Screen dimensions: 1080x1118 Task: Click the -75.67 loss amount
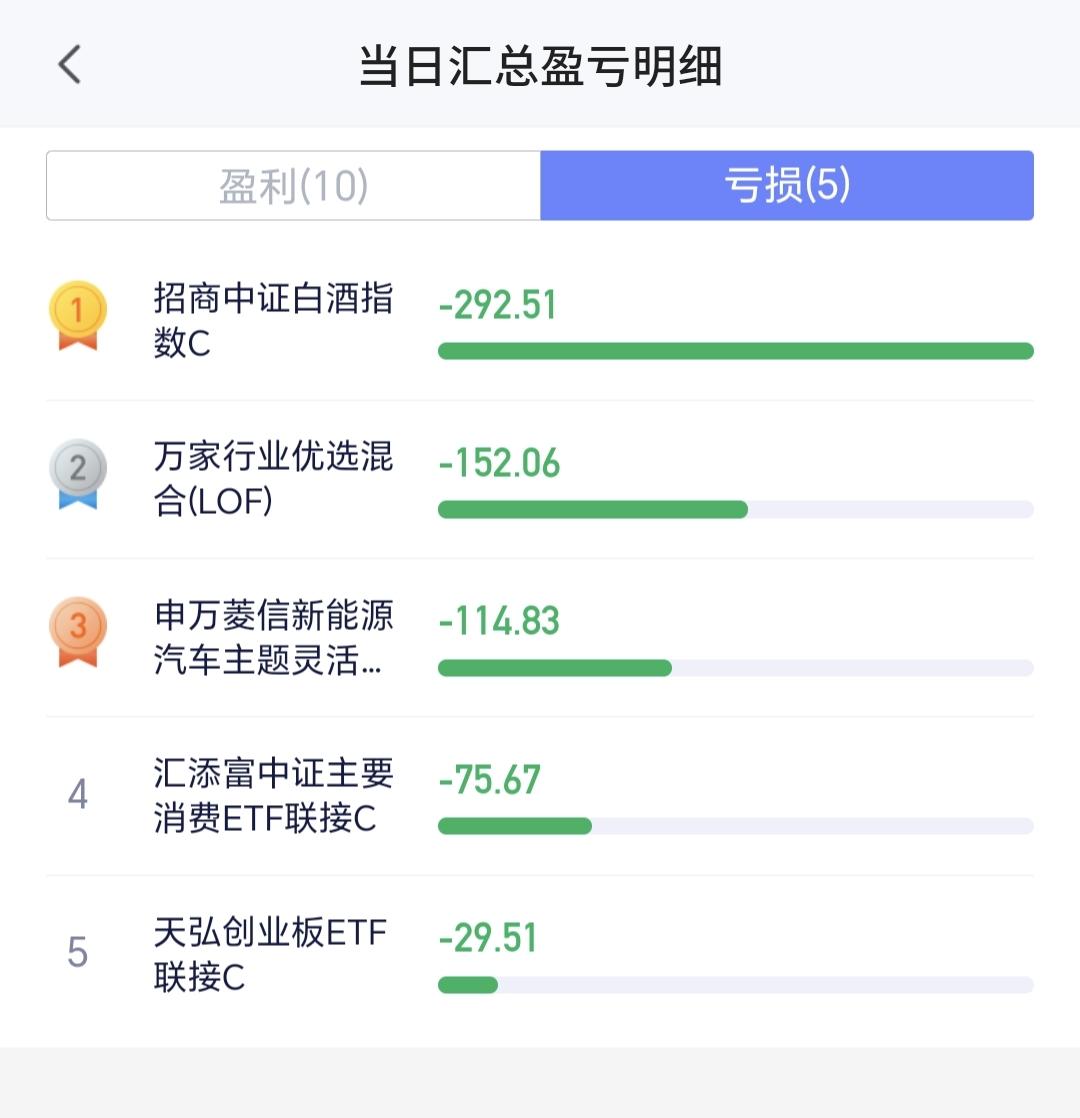(x=489, y=780)
